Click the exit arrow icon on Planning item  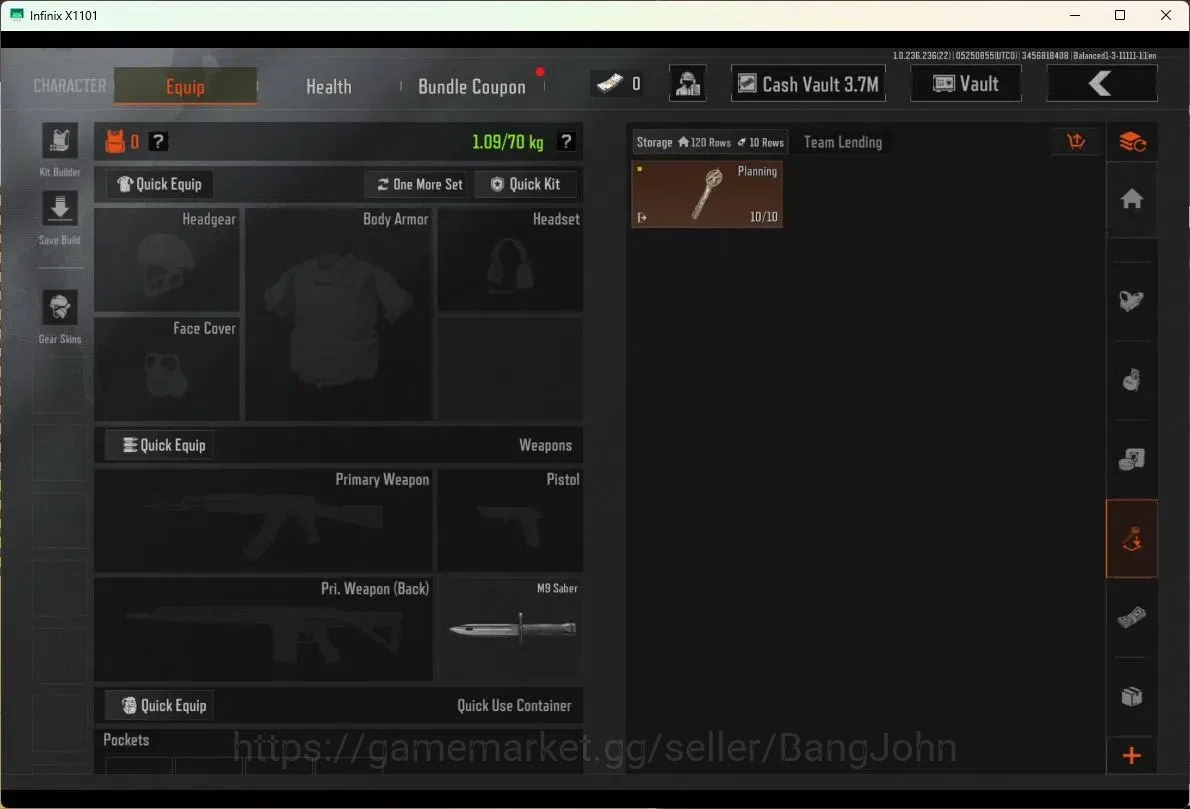(x=642, y=218)
